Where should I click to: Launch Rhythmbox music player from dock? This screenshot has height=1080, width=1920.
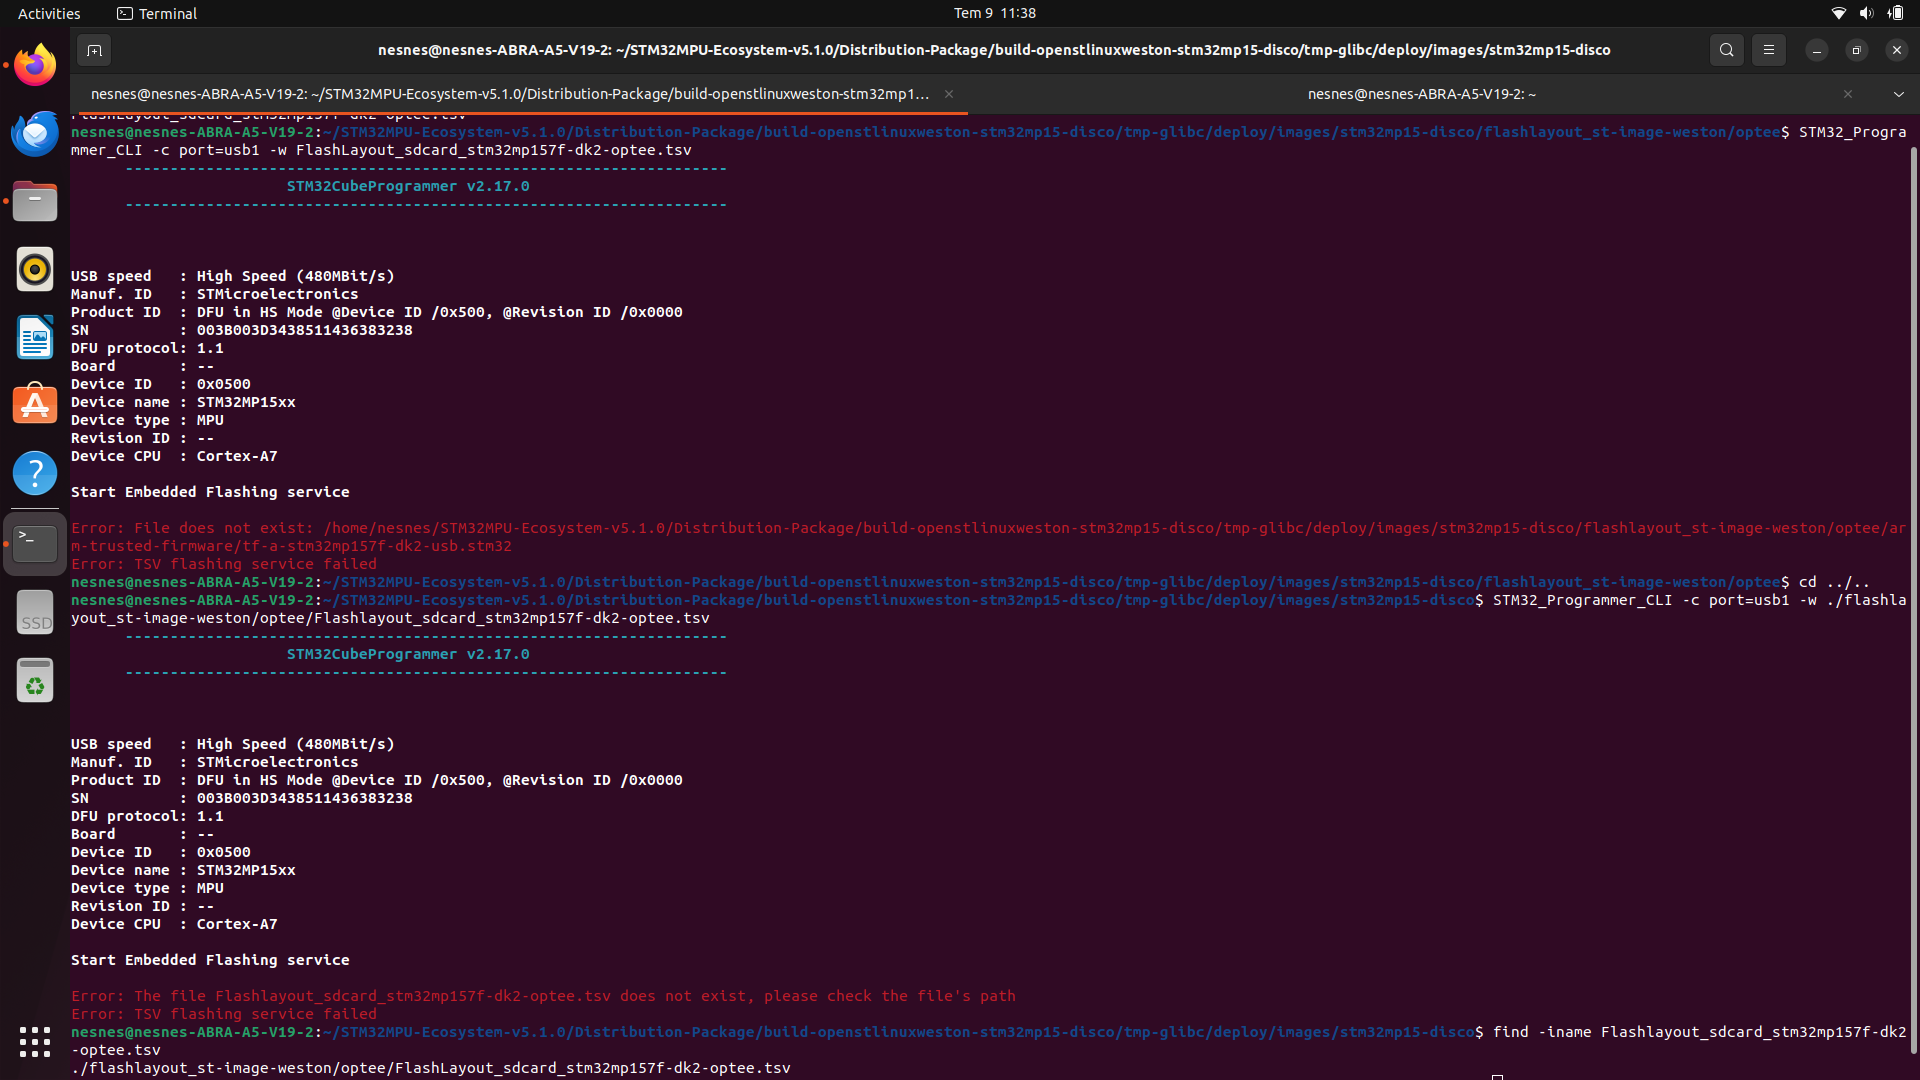pyautogui.click(x=35, y=269)
